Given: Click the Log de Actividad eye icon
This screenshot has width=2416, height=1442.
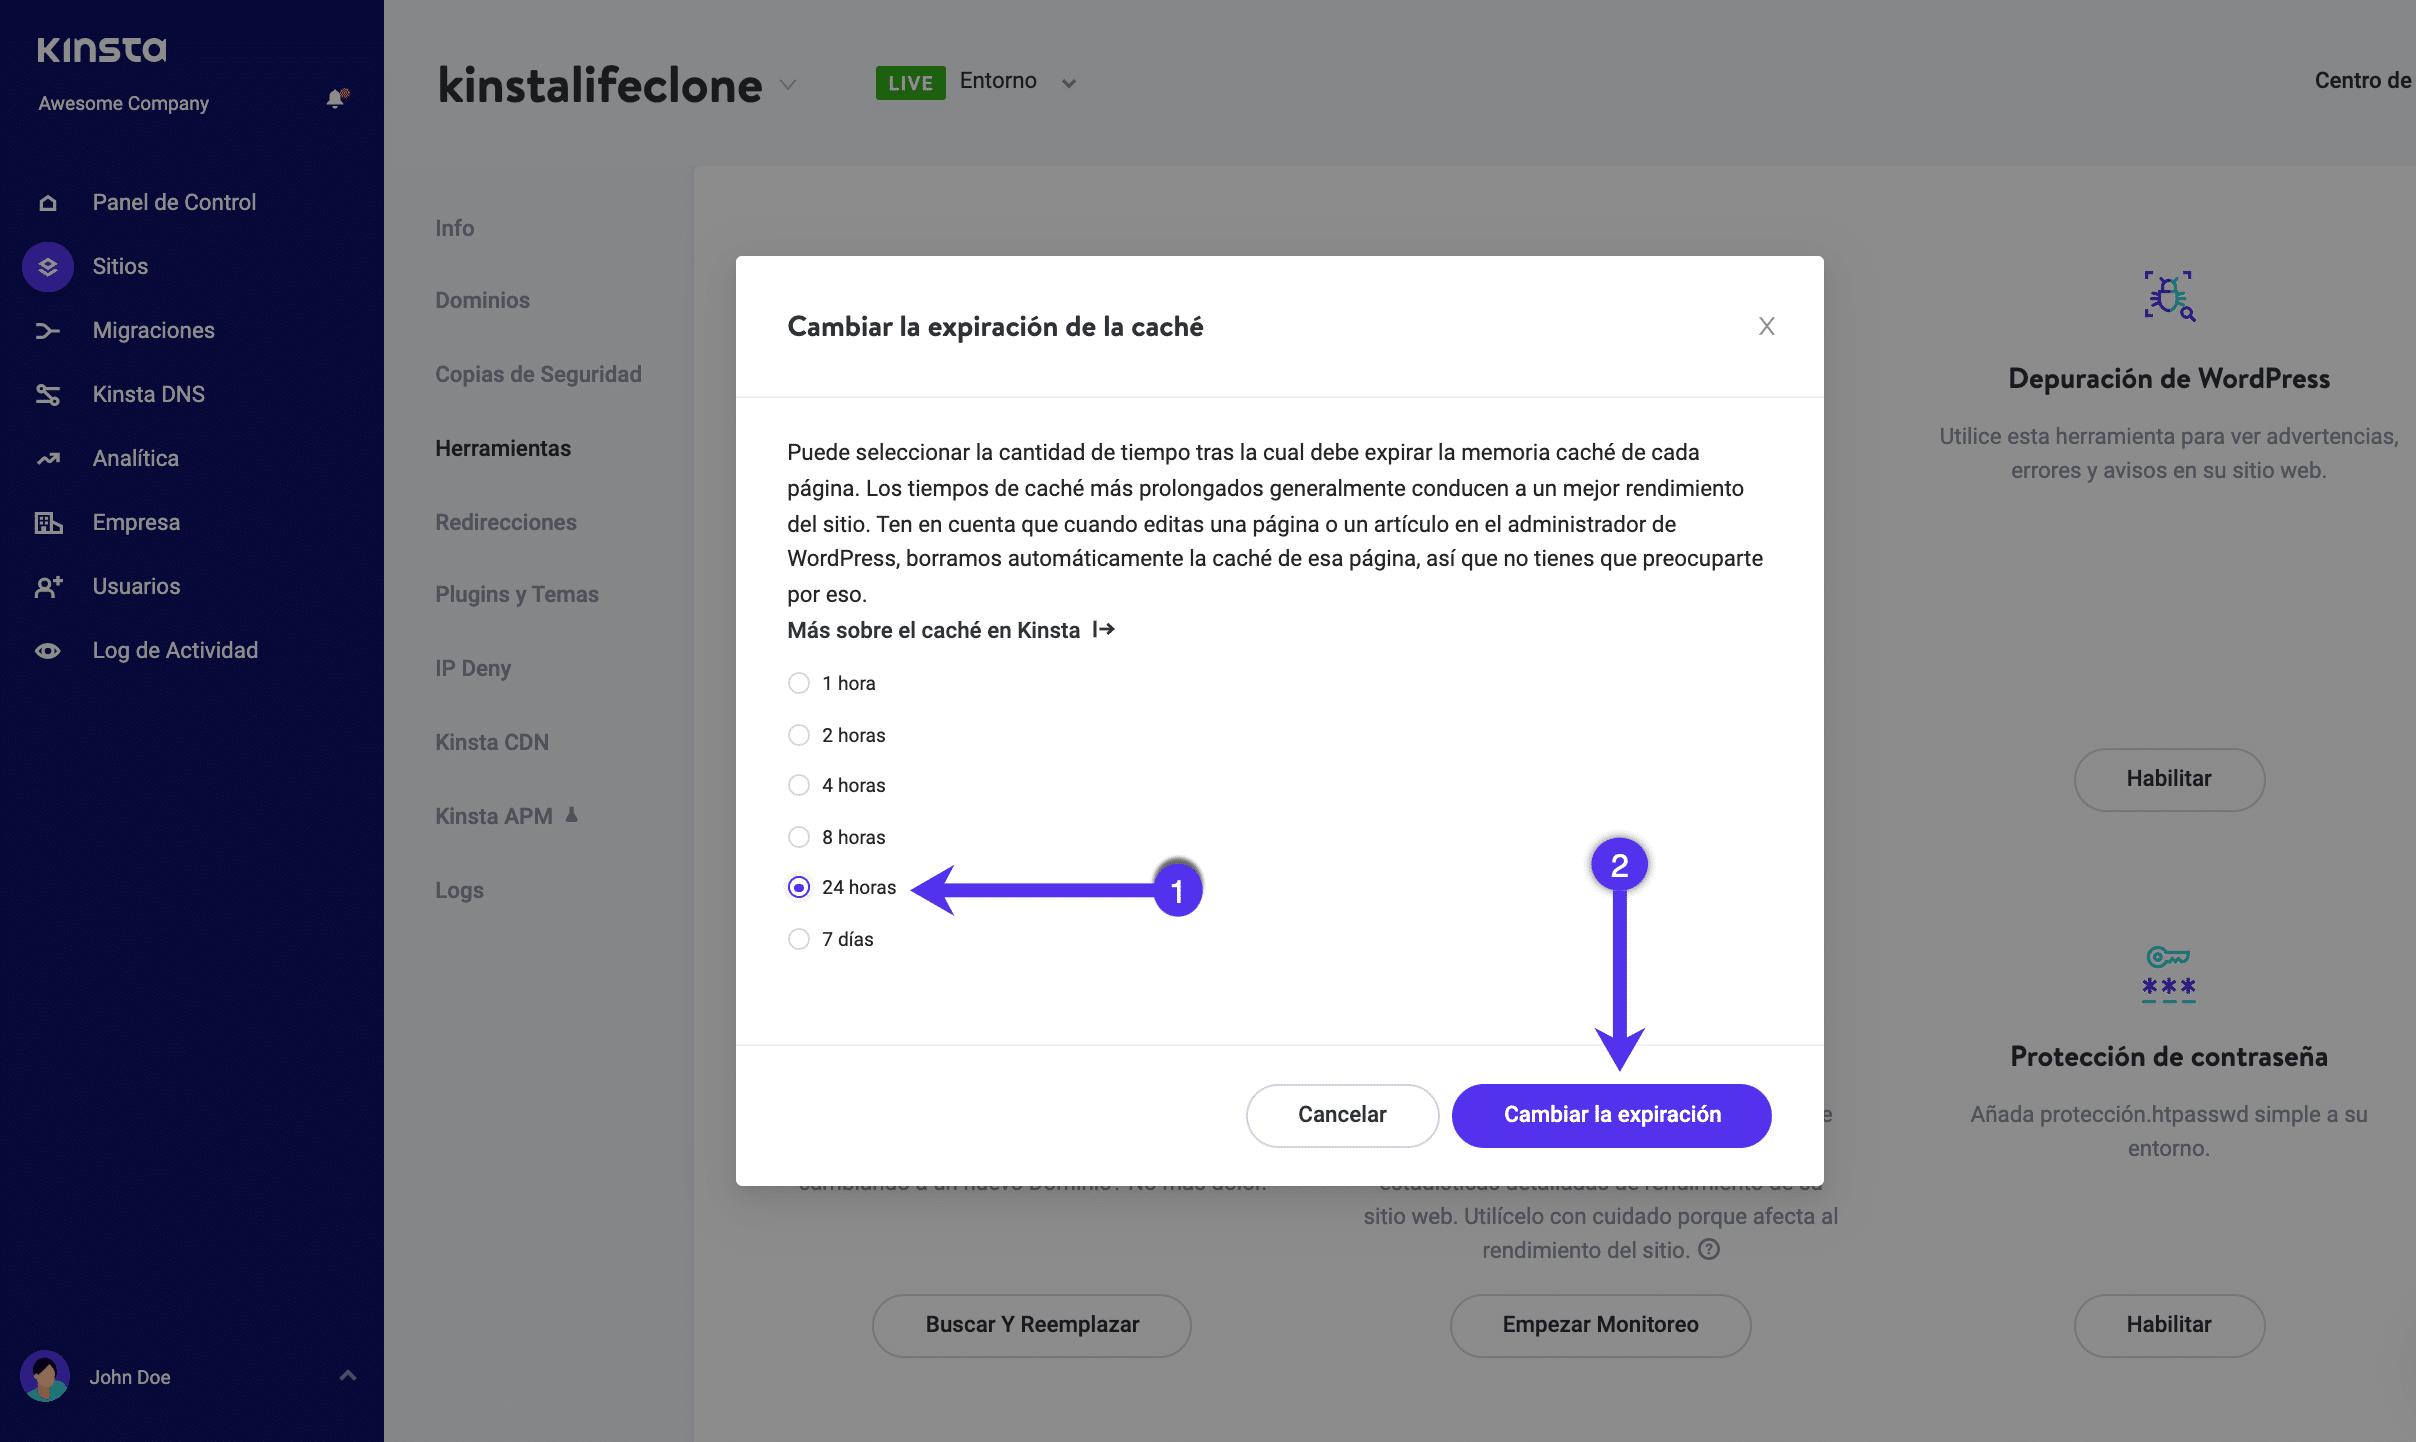Looking at the screenshot, I should [x=47, y=651].
